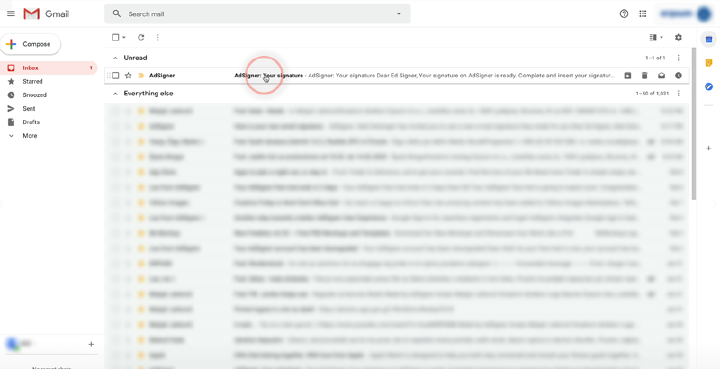Star the AdSigner email
The height and width of the screenshot is (369, 720).
click(128, 75)
